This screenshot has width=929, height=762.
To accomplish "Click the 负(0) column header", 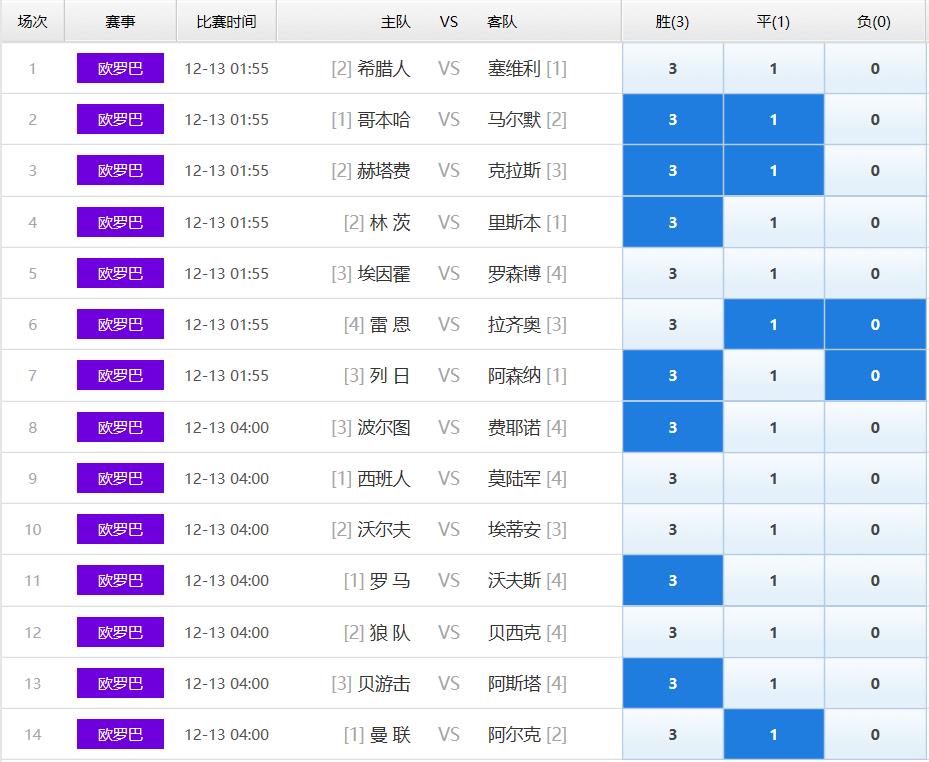I will [x=874, y=21].
